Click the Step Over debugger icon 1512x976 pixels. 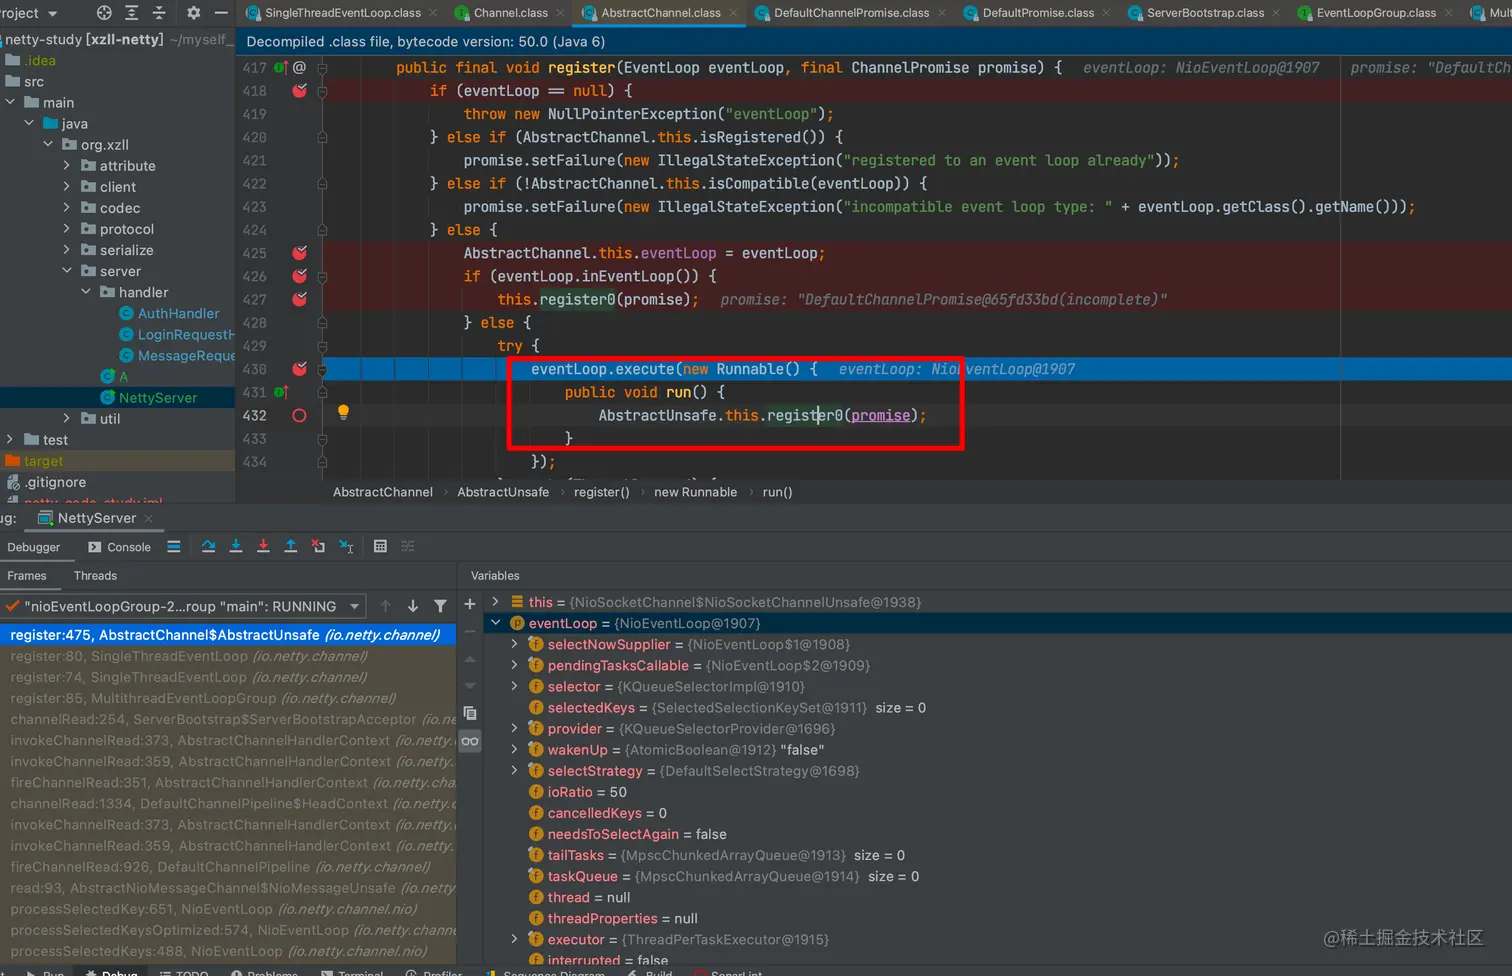pos(208,546)
